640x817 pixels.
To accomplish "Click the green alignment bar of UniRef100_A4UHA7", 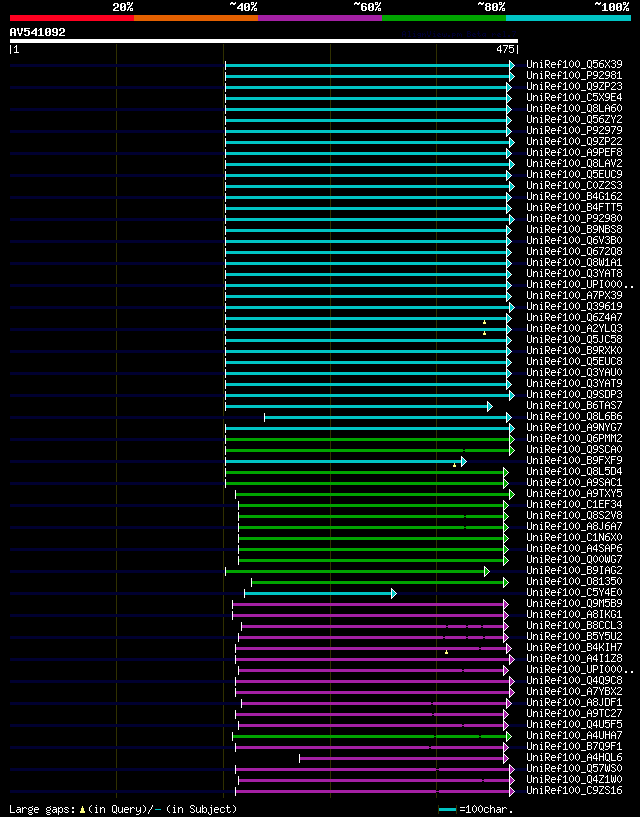I will (372, 736).
